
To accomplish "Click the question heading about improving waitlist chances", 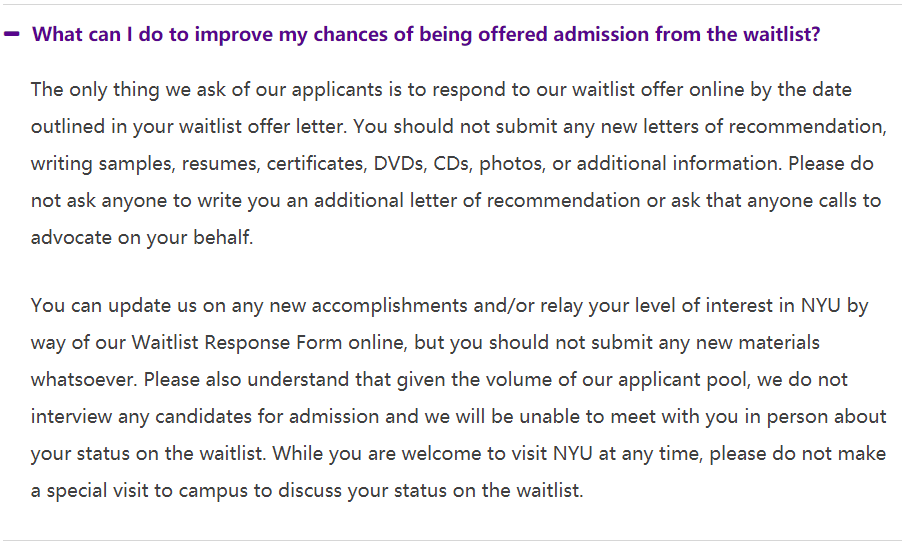I will pos(425,34).
